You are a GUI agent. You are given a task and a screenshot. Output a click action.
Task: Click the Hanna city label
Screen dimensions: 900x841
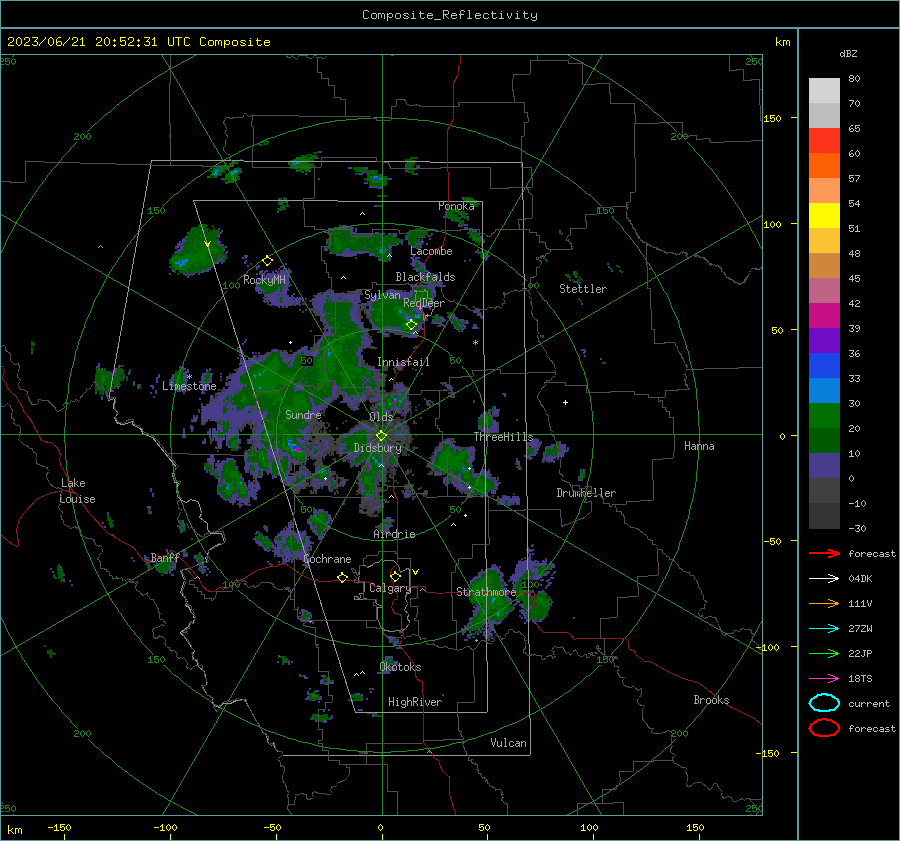tap(699, 446)
